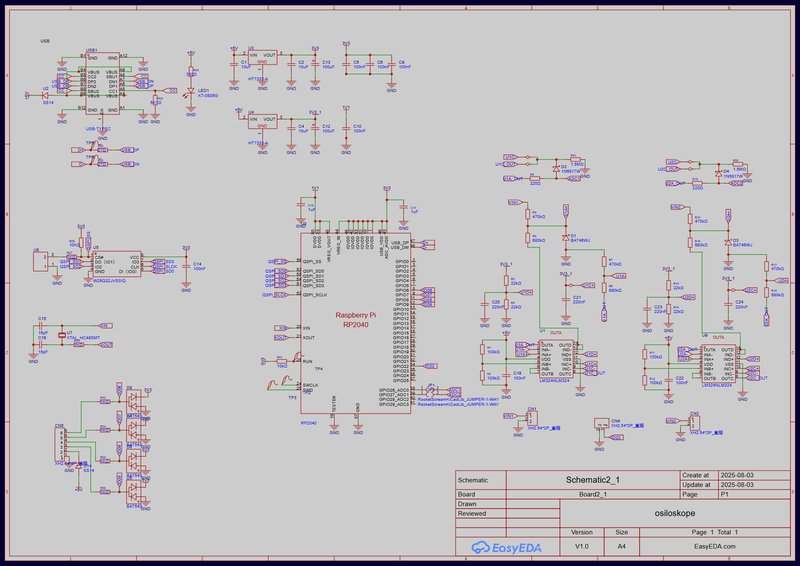Viewport: 800px width, 566px height.
Task: Click the Board2_1 name field
Action: coord(593,494)
